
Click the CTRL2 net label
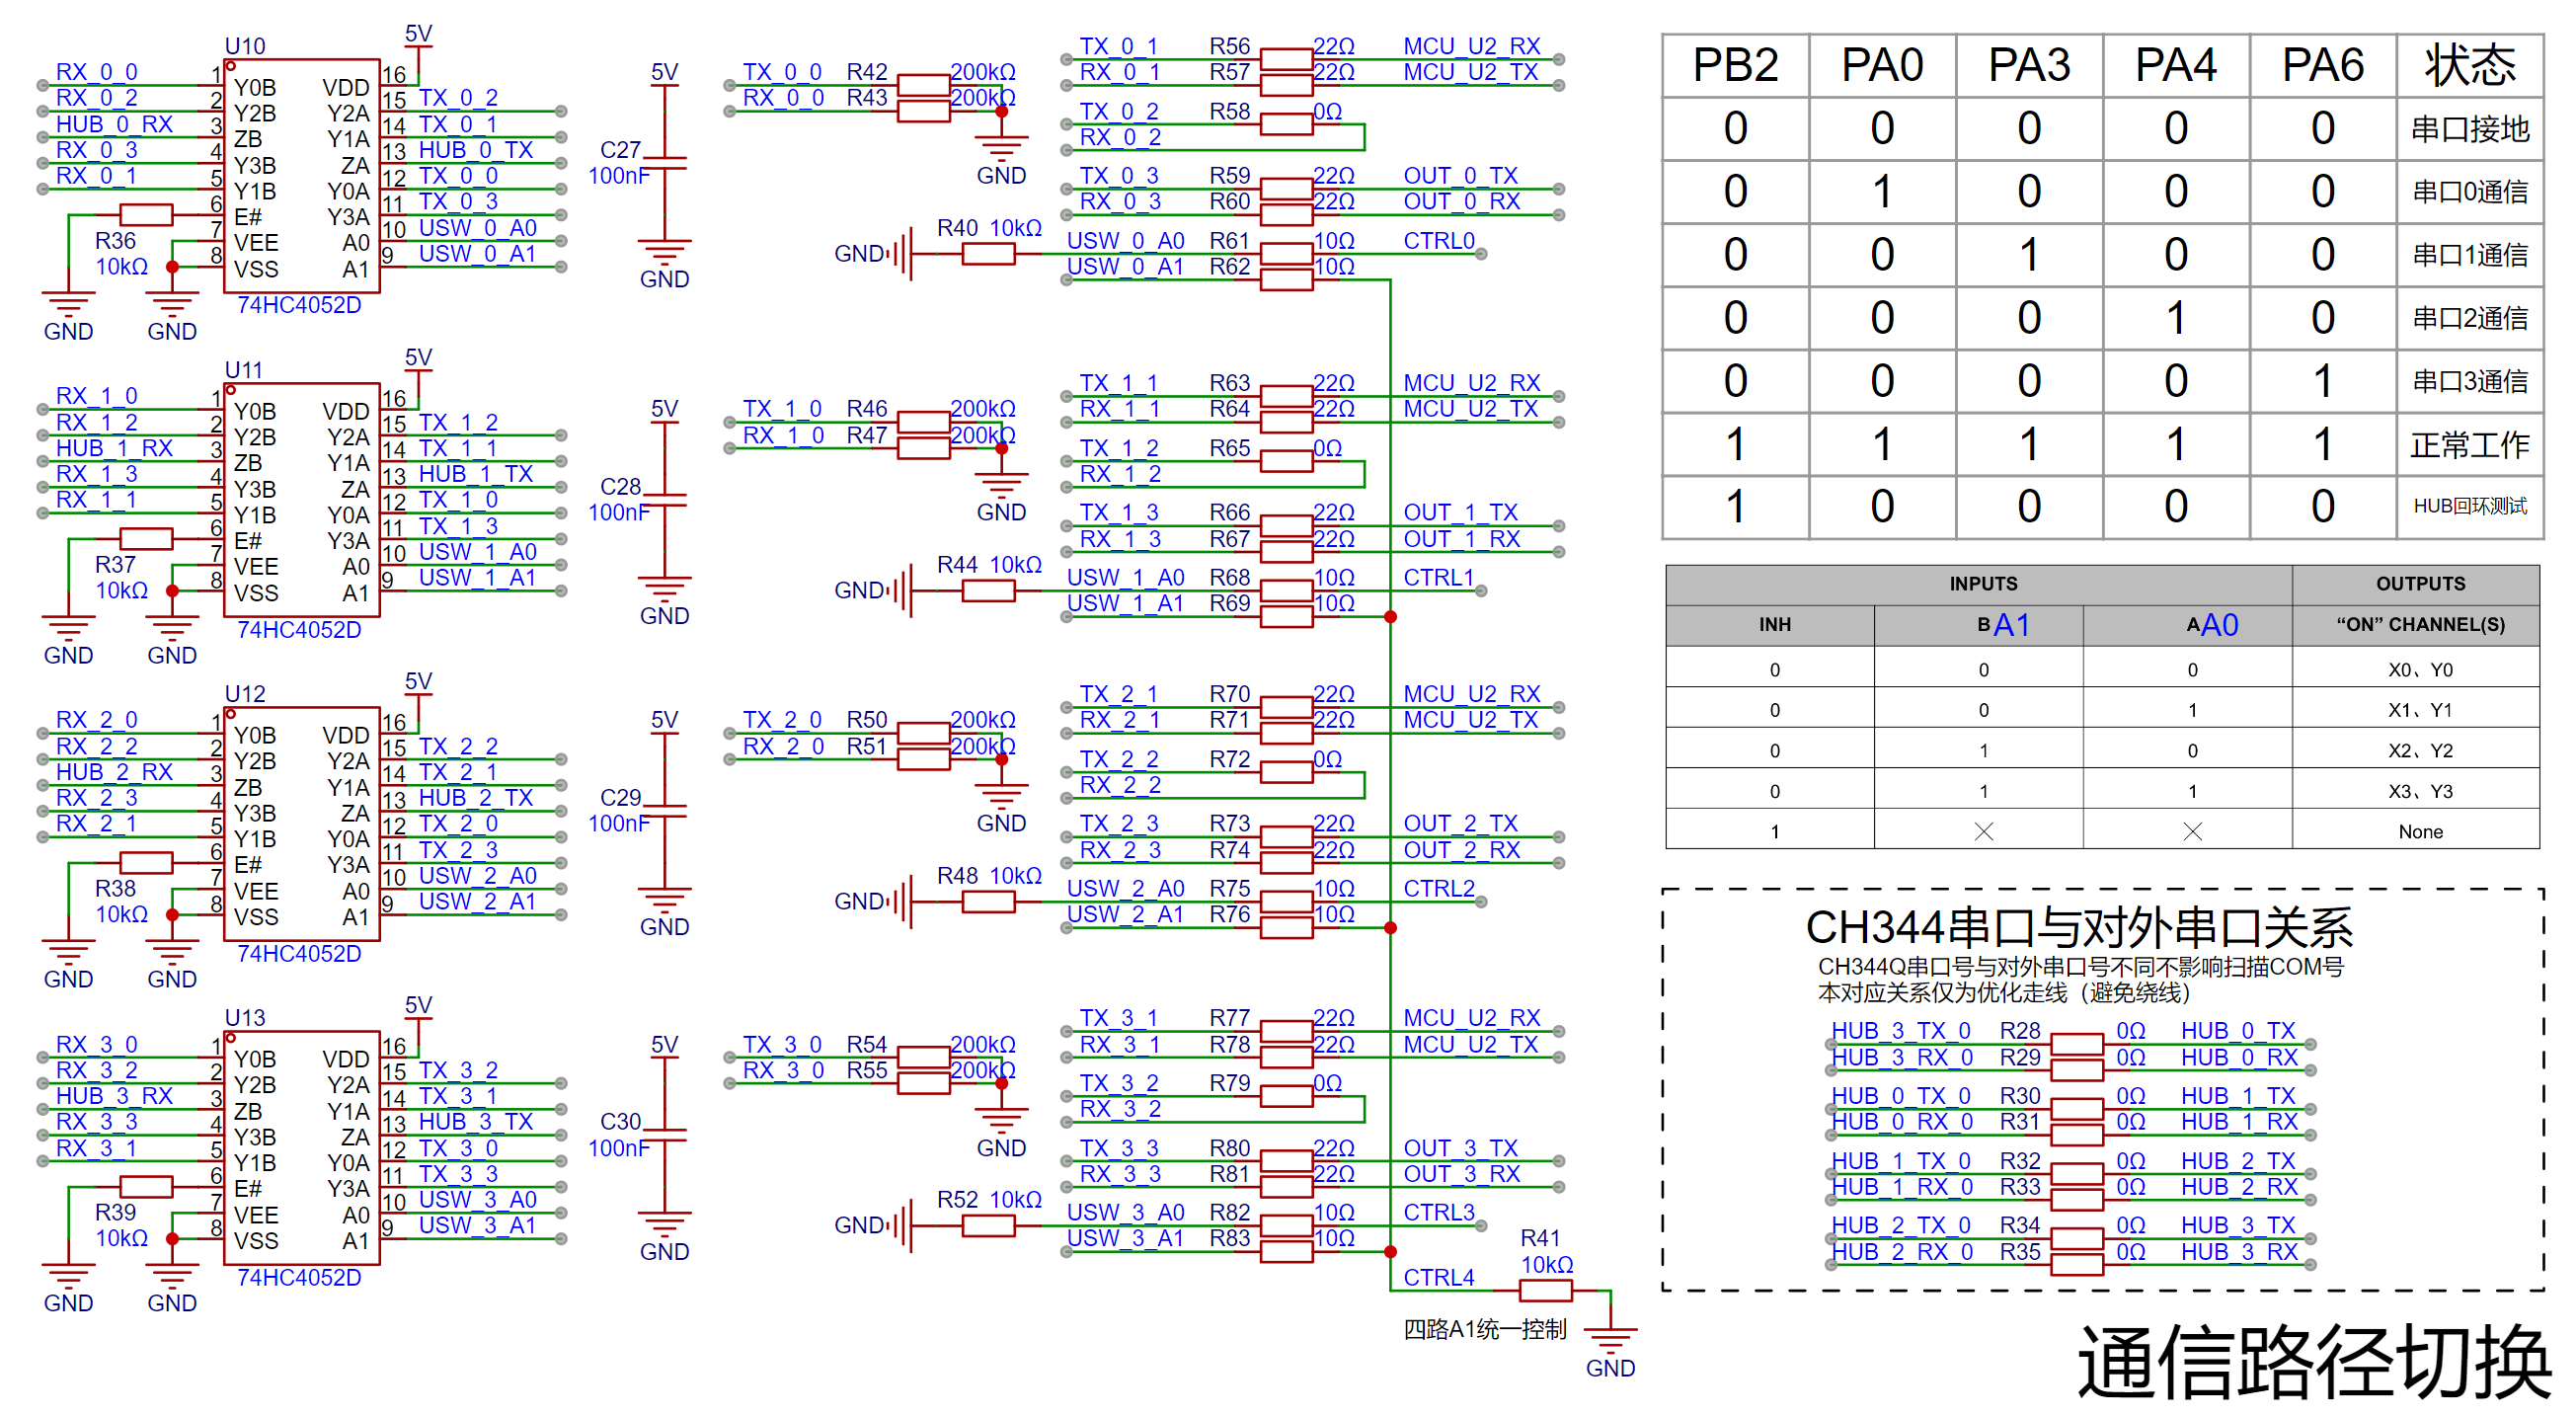(1439, 889)
